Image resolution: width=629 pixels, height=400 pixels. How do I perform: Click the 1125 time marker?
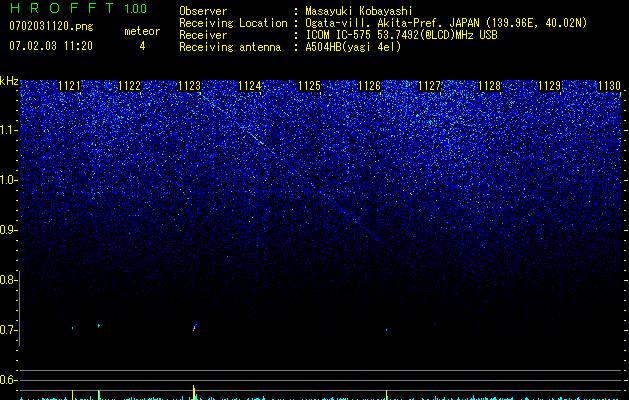click(309, 86)
